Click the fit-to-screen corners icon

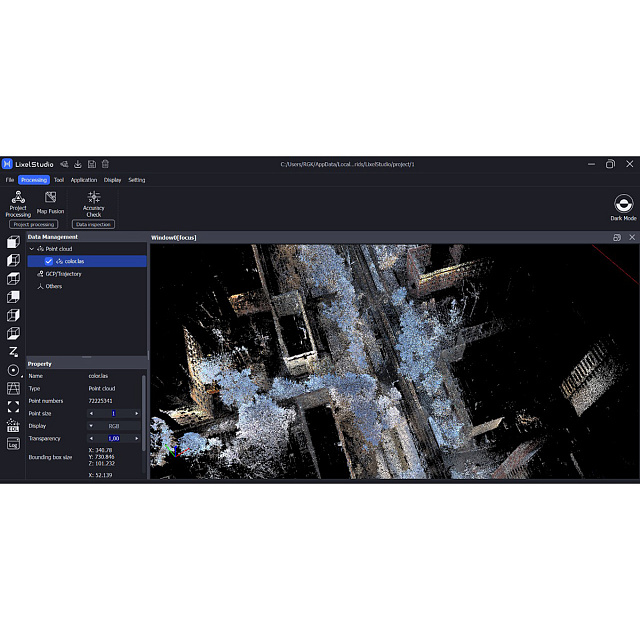[13, 407]
